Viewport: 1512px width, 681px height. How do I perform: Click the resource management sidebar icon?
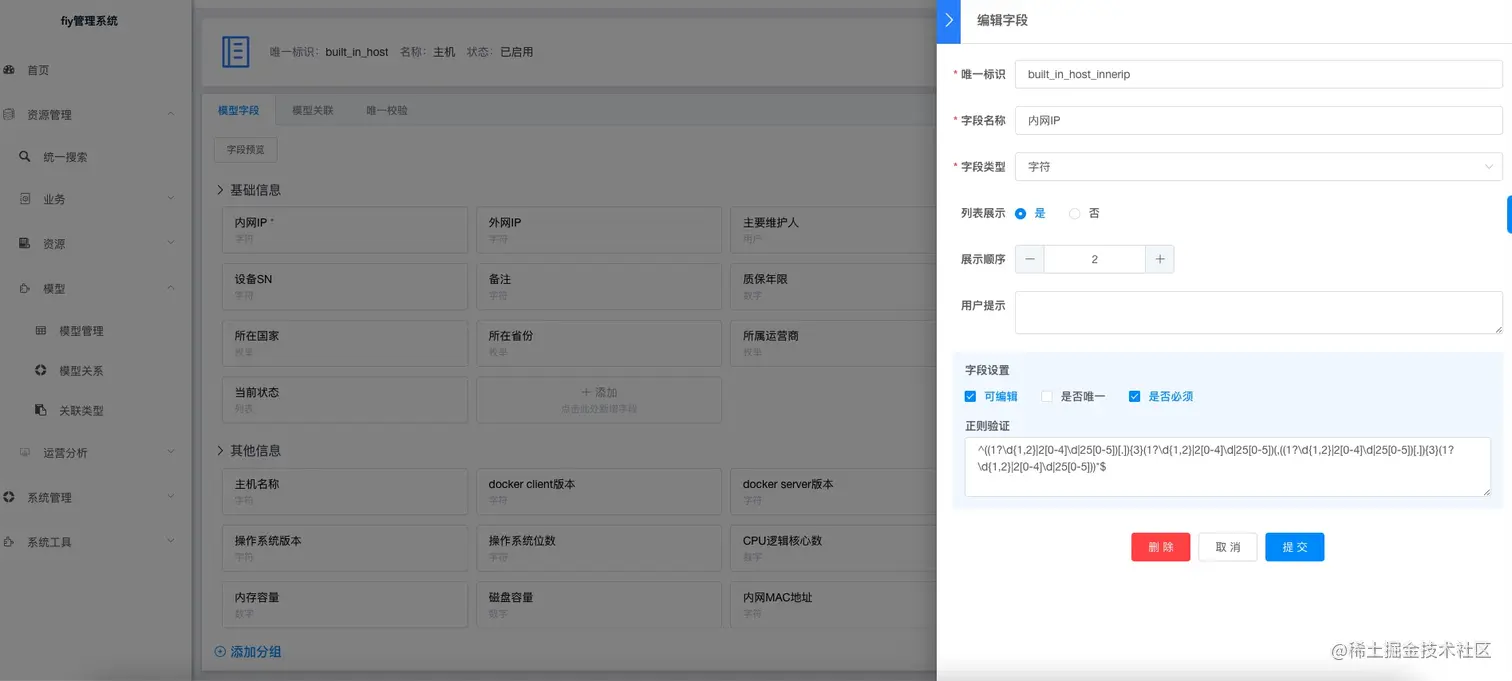(9, 114)
